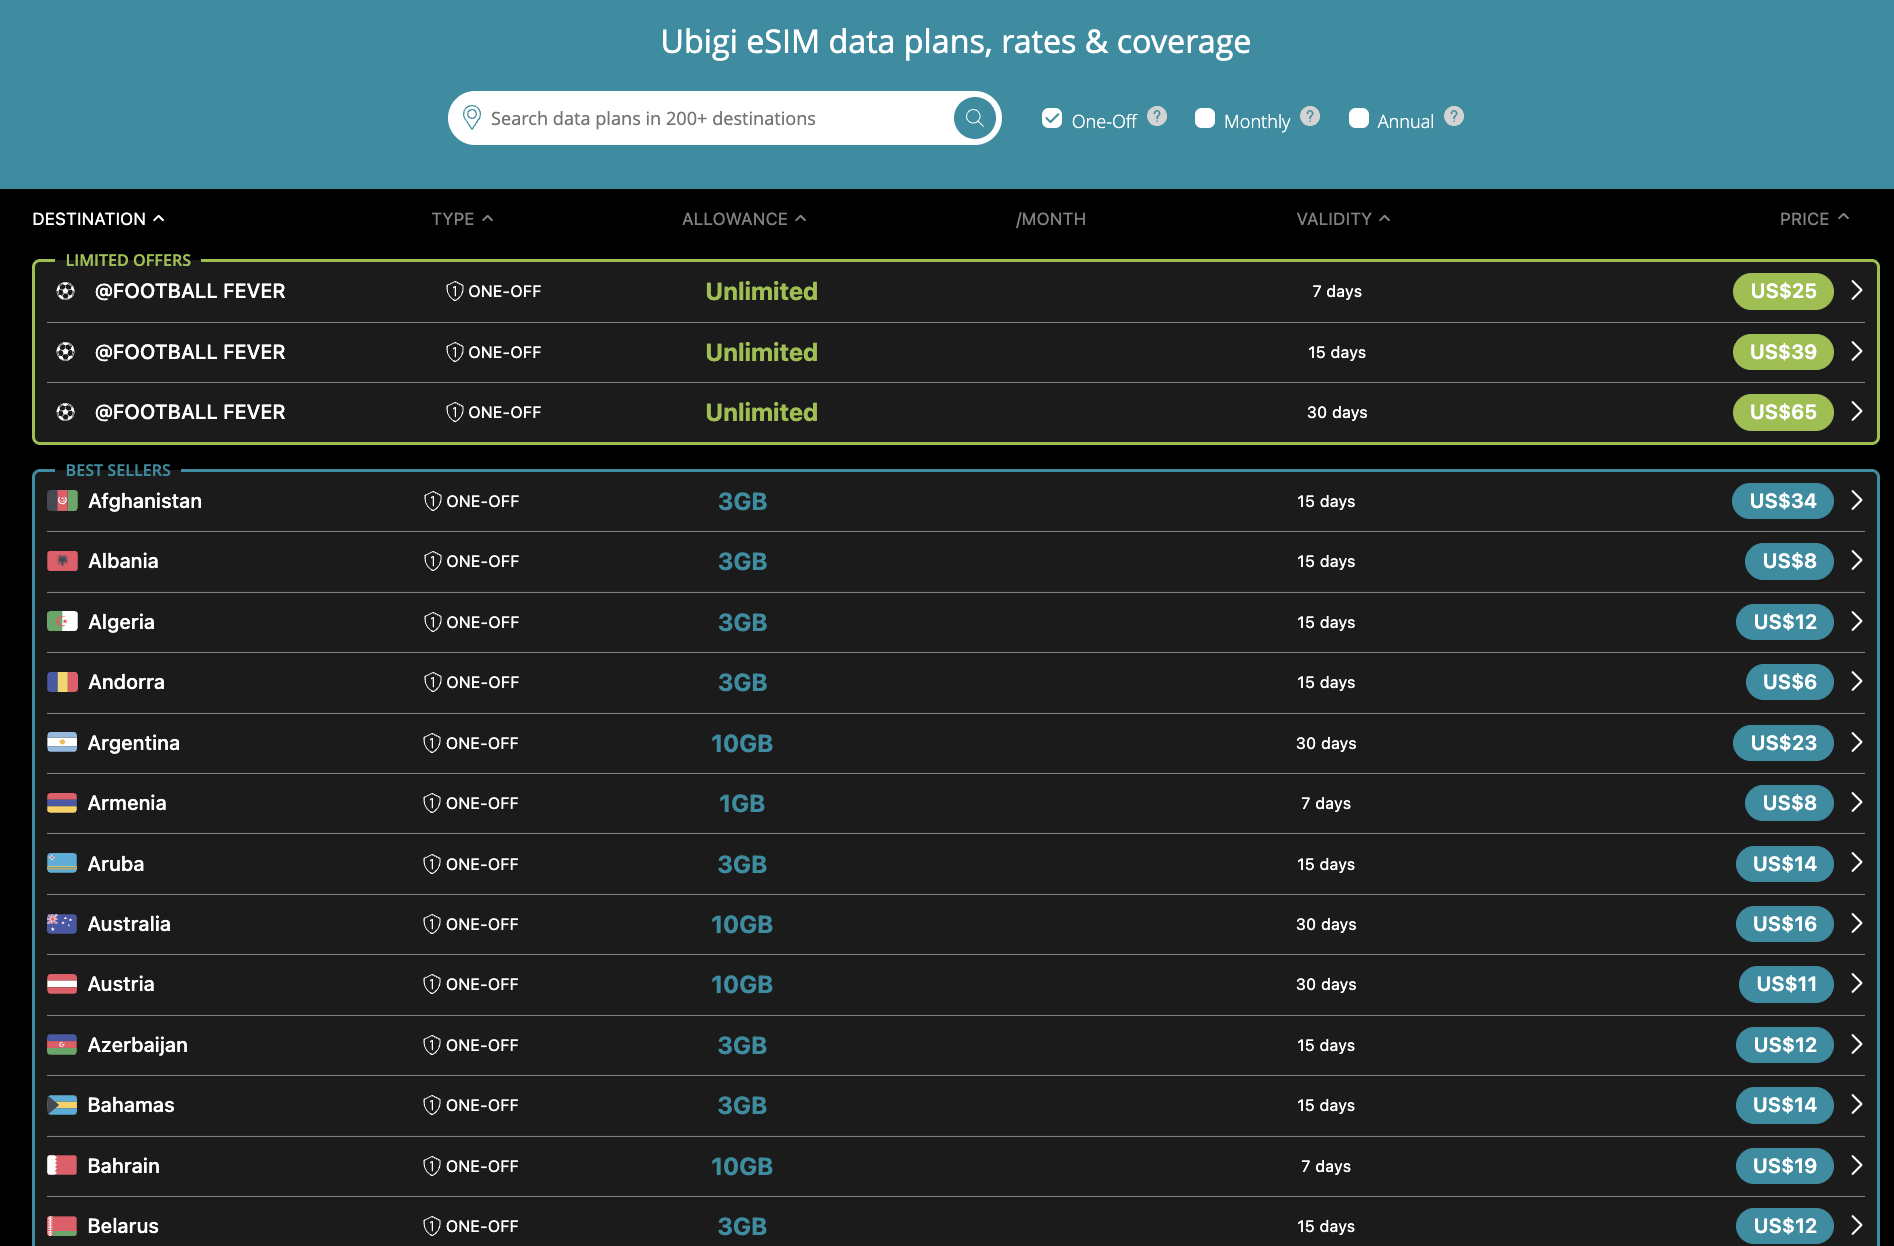The height and width of the screenshot is (1246, 1894).
Task: Select the Australia US$16 price button
Action: [1784, 924]
